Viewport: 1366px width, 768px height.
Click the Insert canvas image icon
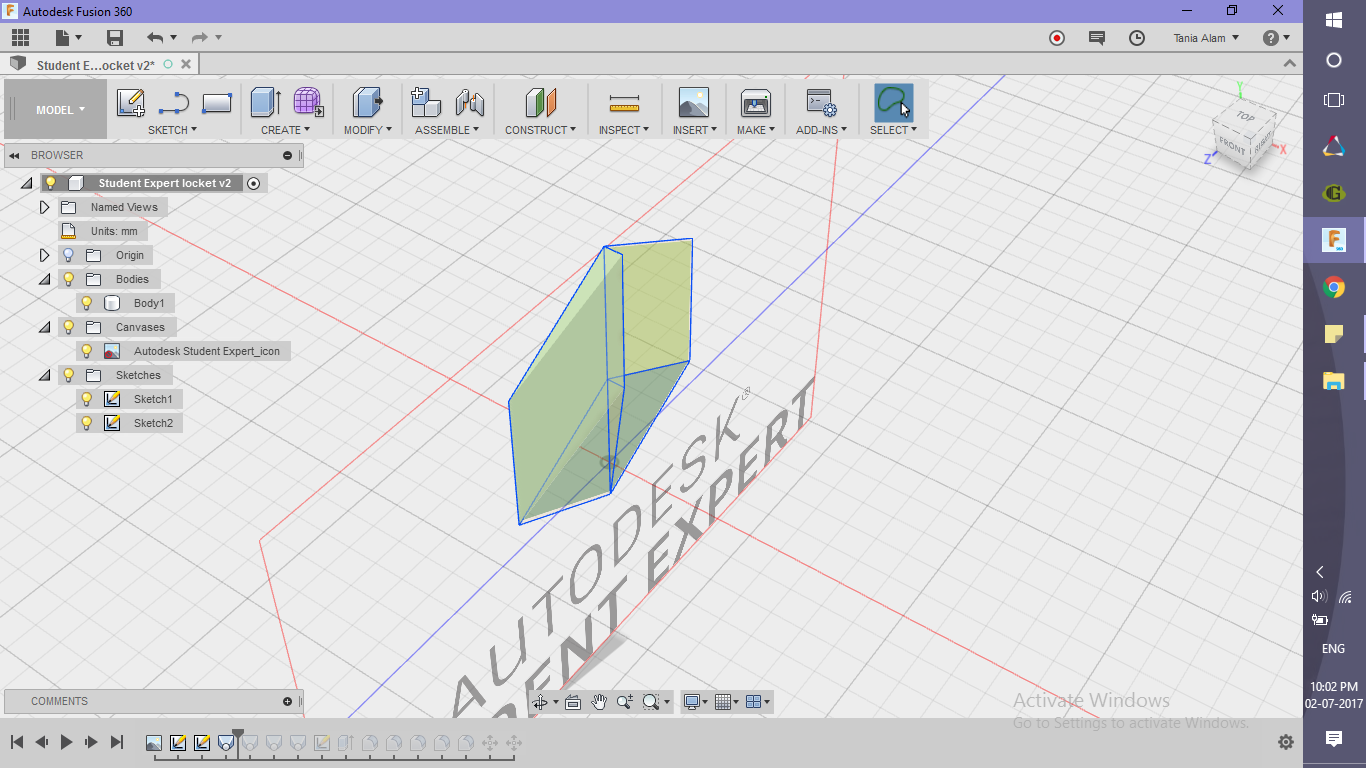693,103
